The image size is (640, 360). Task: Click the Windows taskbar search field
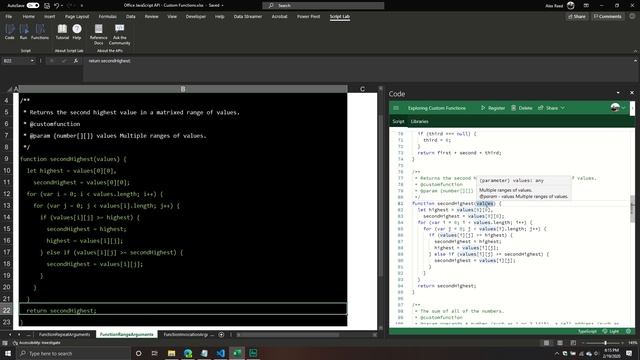pyautogui.click(x=73, y=353)
